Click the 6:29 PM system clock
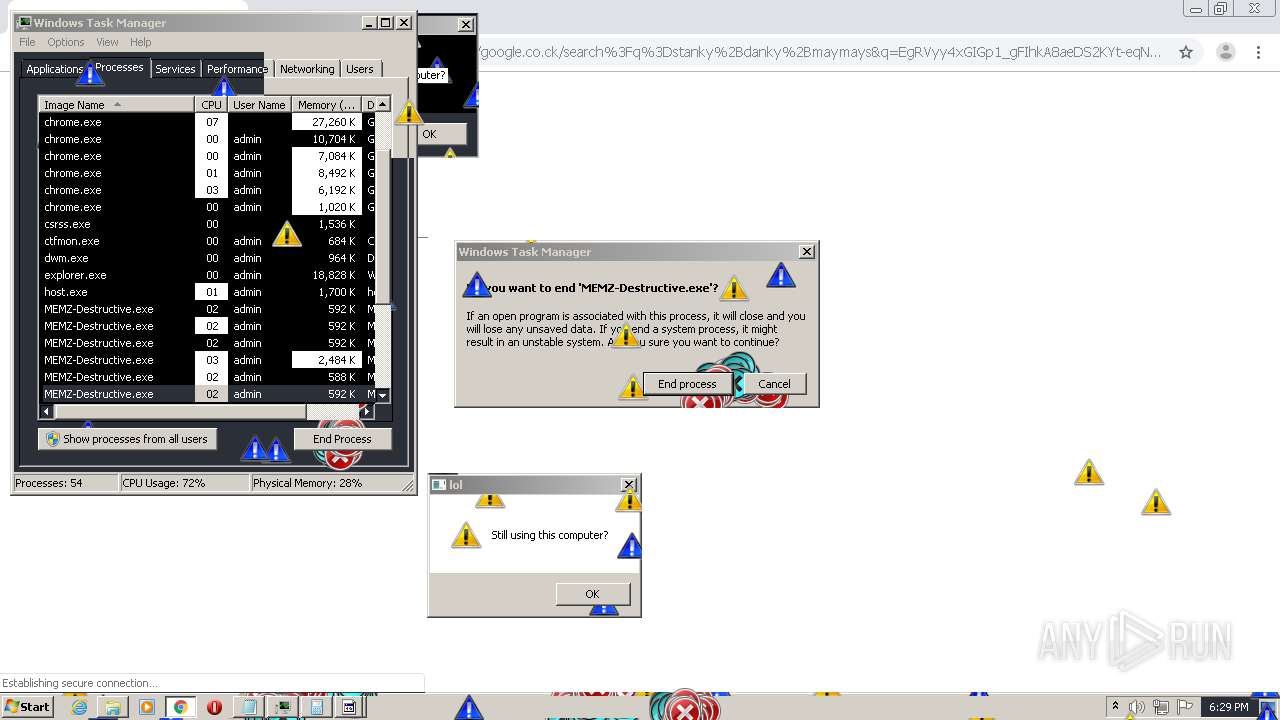This screenshot has height=720, width=1280. [1228, 707]
